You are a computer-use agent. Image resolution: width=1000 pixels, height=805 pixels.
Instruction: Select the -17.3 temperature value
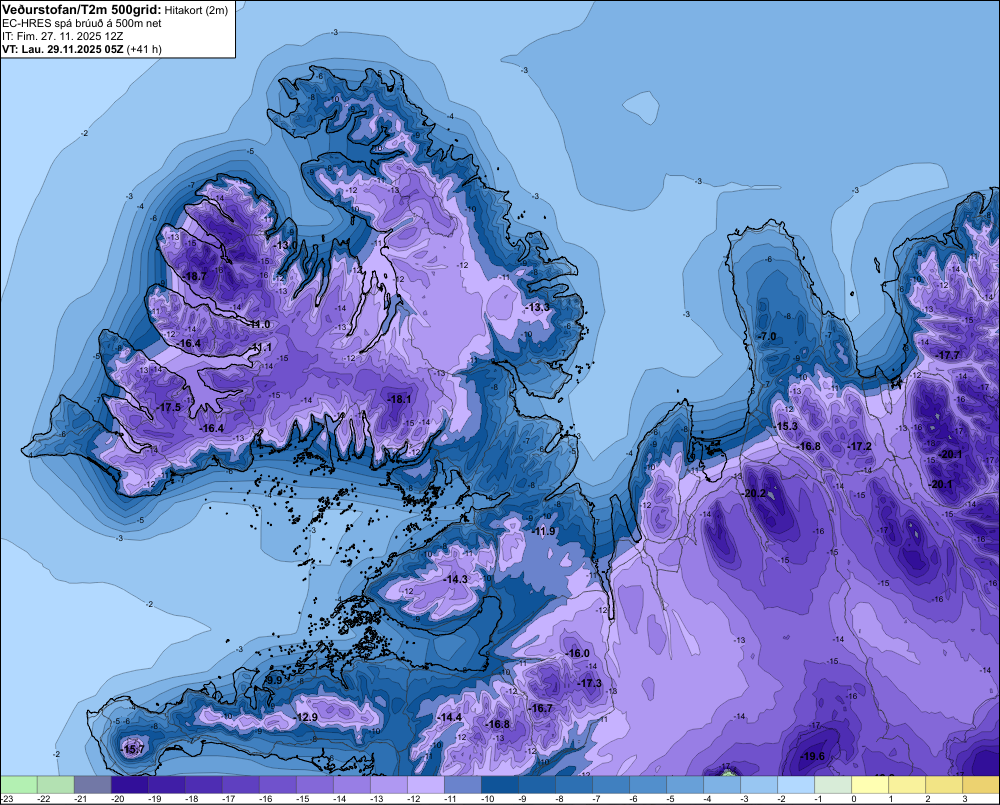click(x=589, y=683)
